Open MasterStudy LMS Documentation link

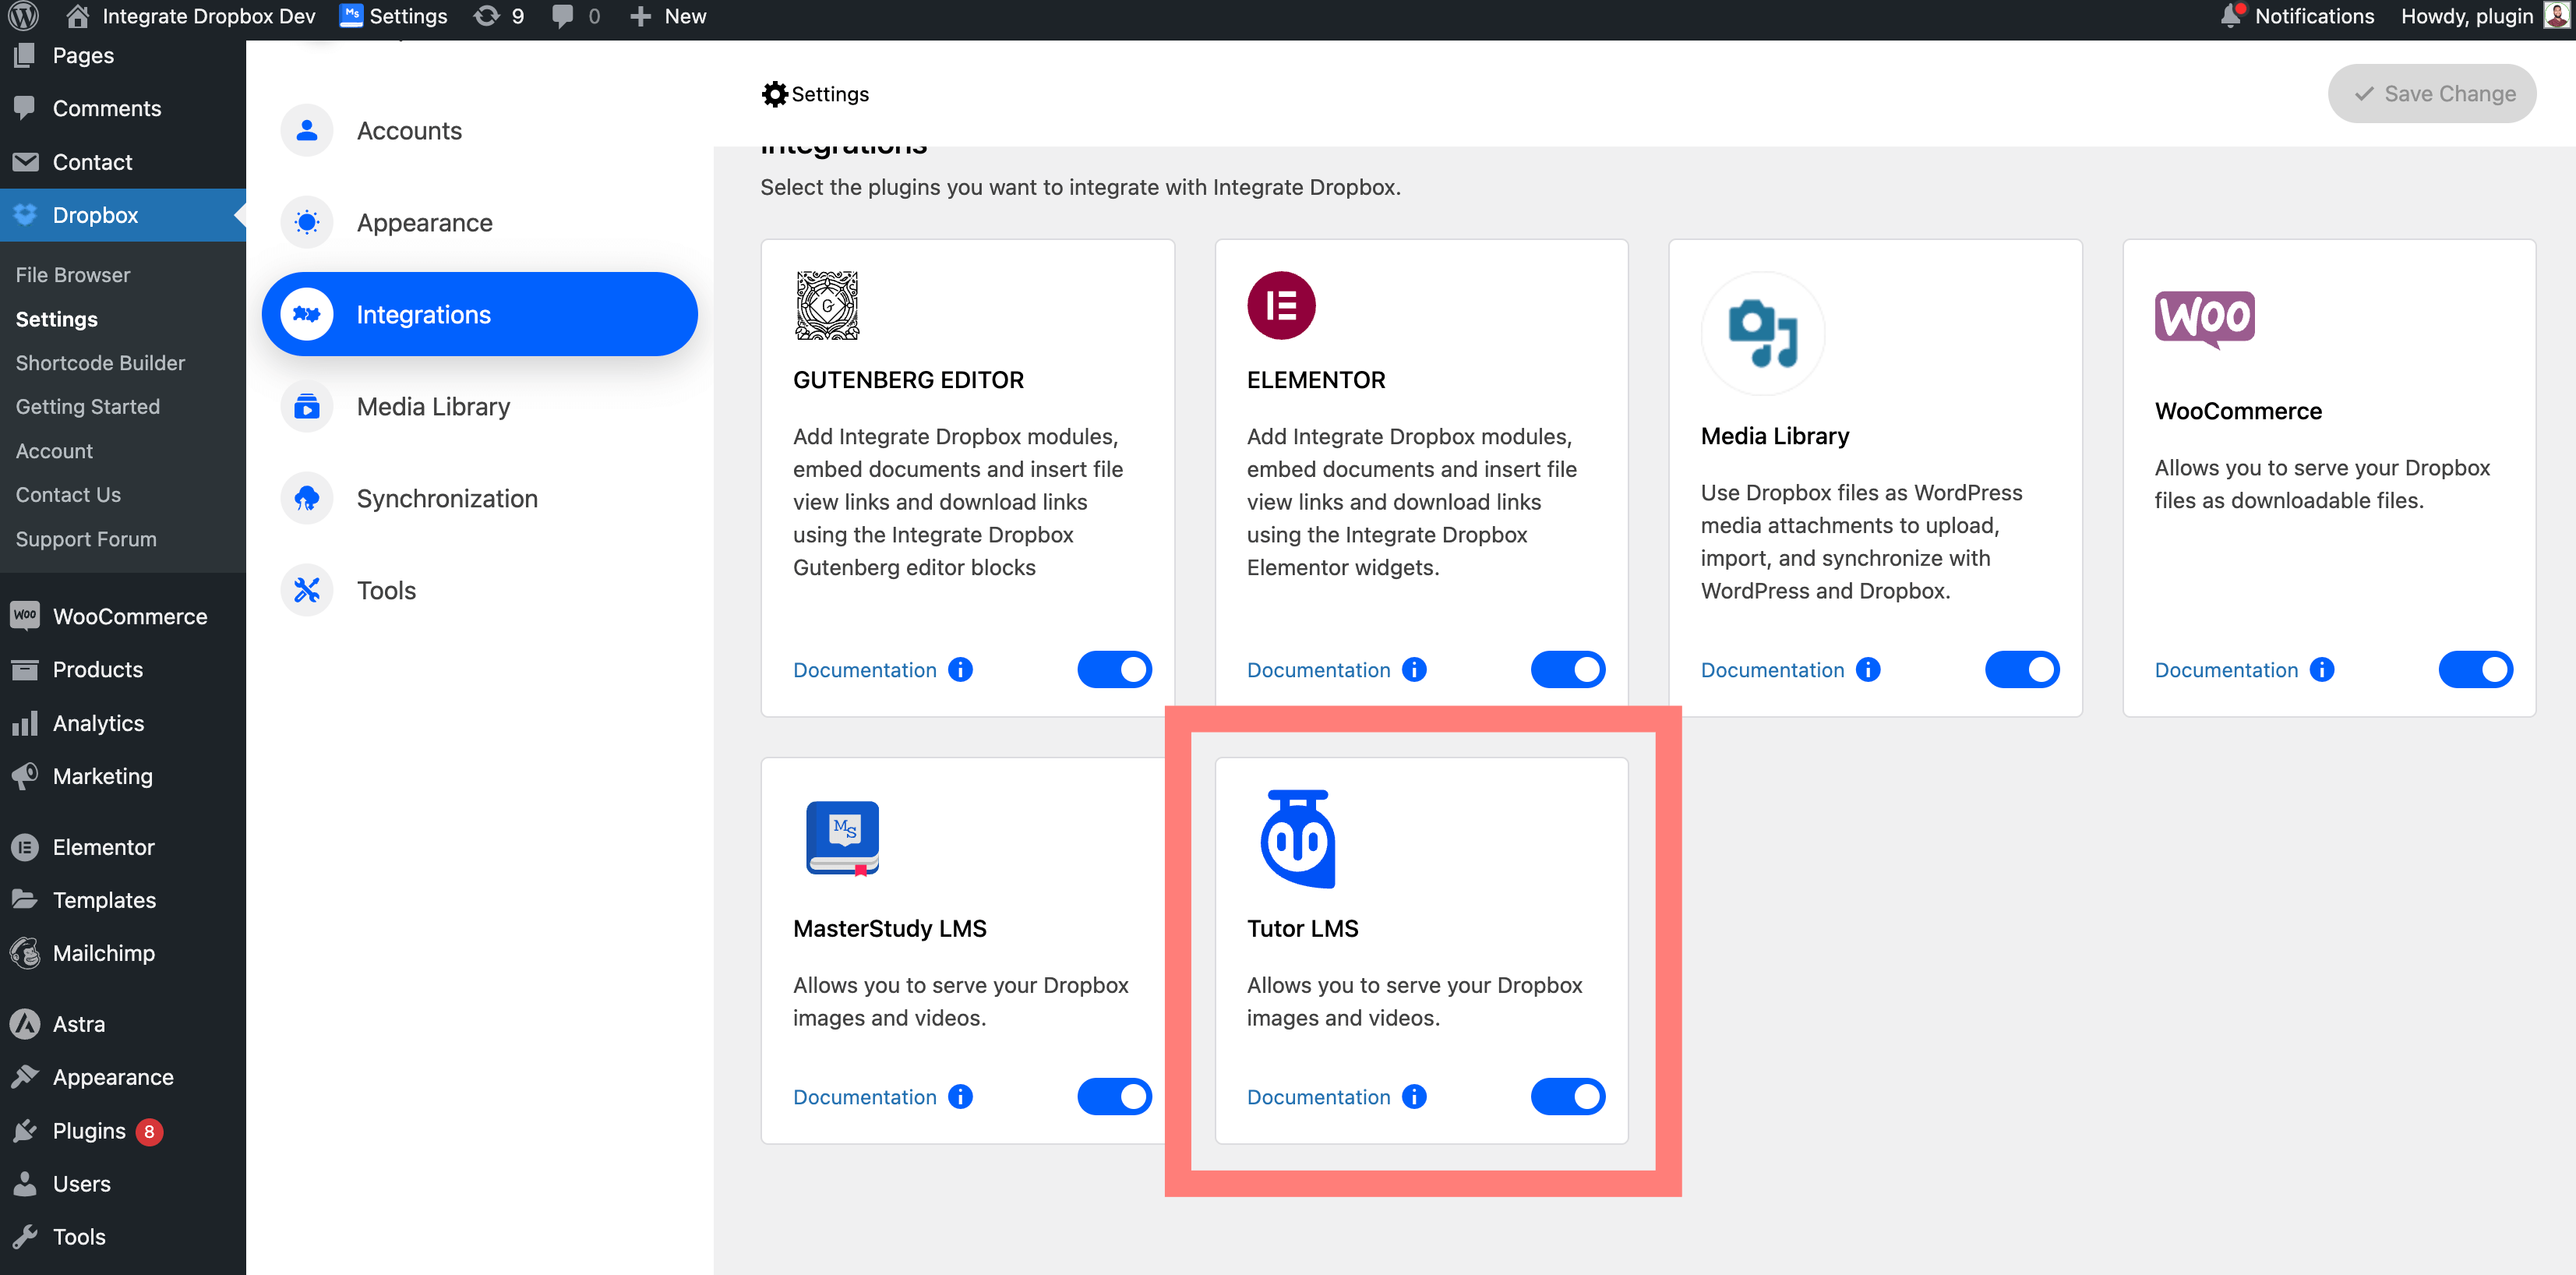865,1097
